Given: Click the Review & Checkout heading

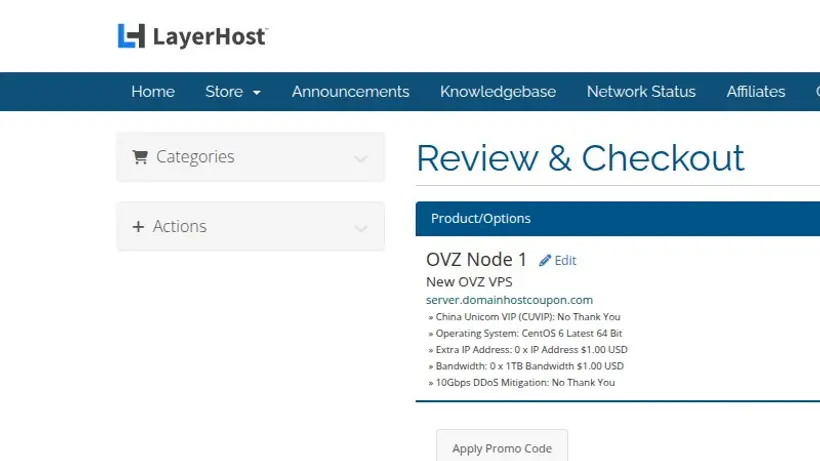Looking at the screenshot, I should point(580,158).
